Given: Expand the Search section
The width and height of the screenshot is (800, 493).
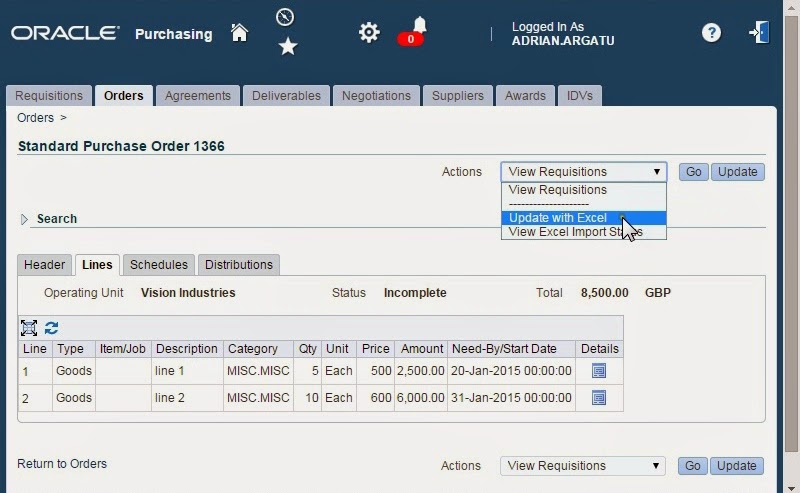Looking at the screenshot, I should tap(24, 219).
